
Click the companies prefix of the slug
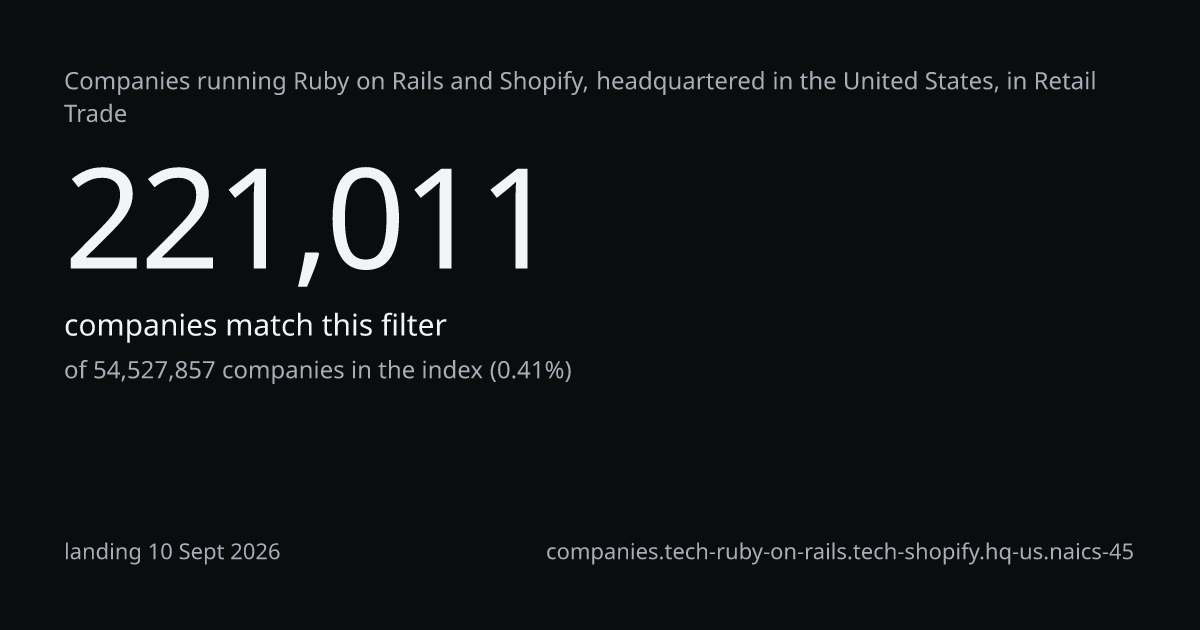point(602,552)
